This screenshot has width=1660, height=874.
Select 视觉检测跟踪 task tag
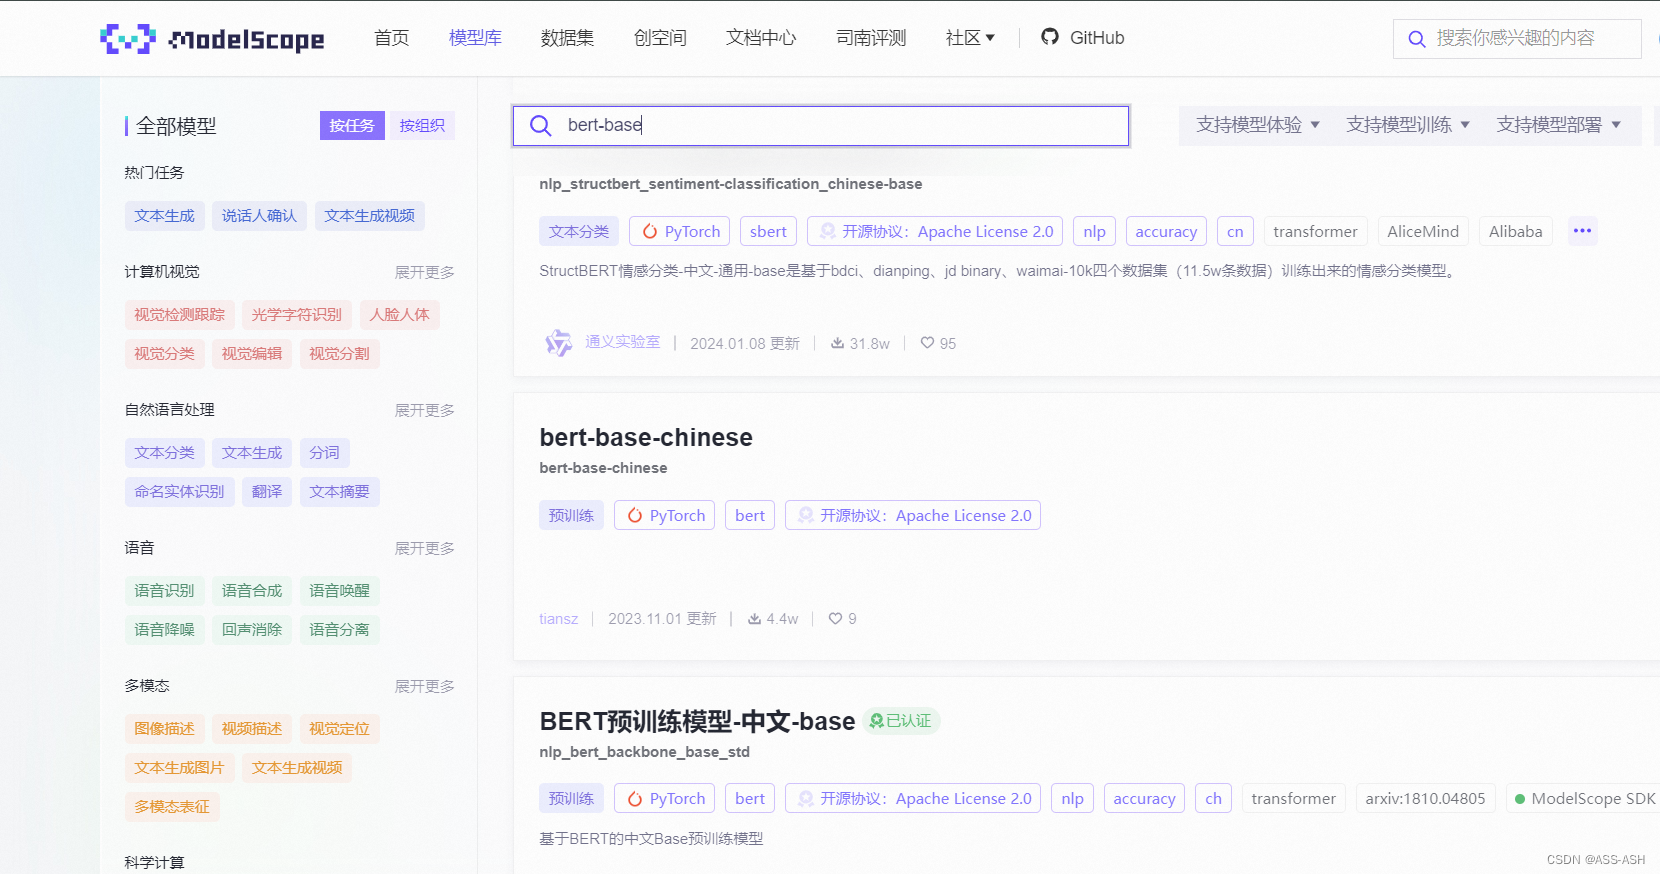179,315
